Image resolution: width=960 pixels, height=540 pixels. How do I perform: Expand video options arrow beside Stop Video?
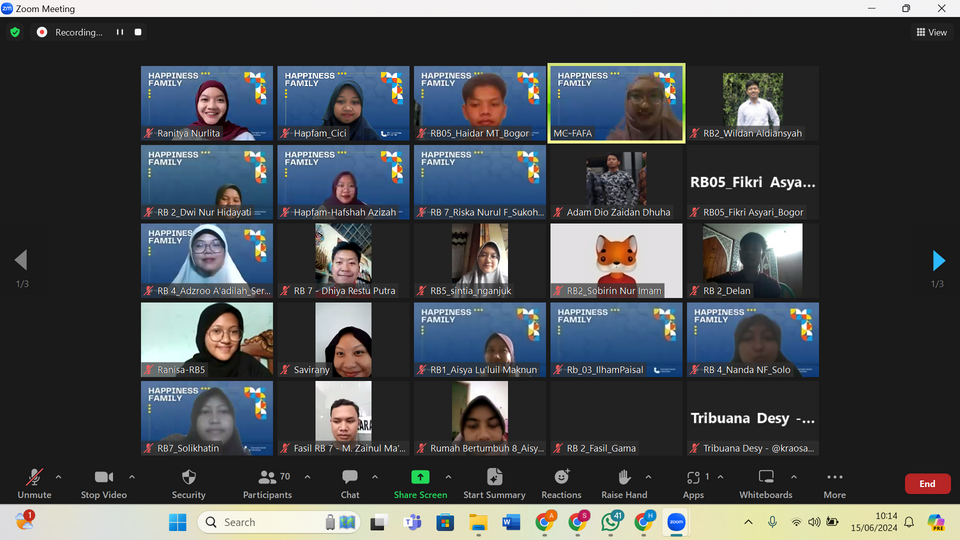coord(132,477)
